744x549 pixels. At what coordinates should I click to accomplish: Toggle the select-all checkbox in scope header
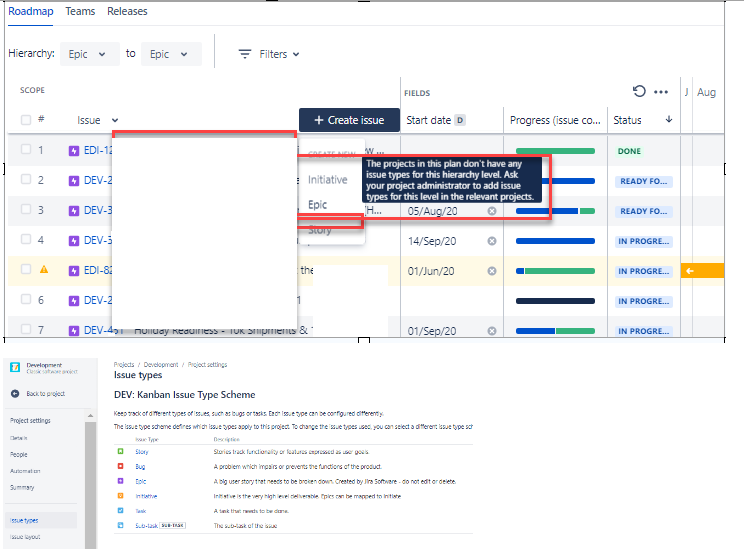coord(26,120)
